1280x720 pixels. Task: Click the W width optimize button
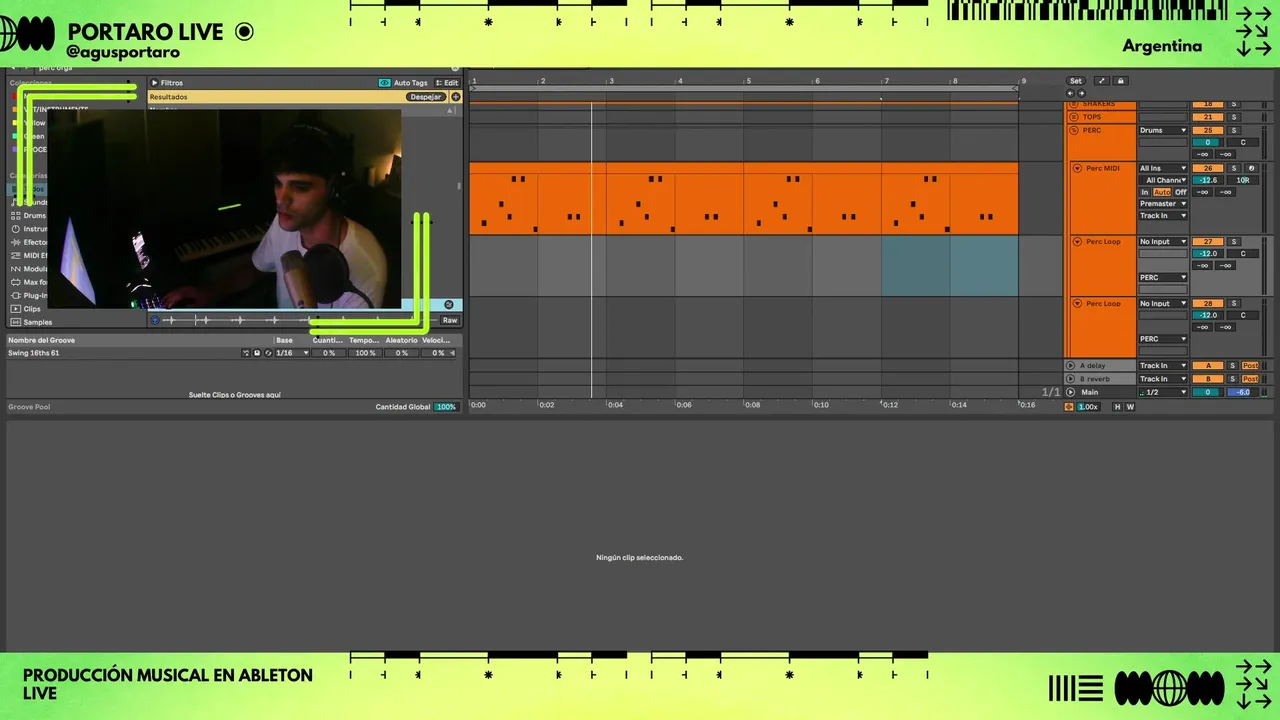click(1130, 407)
